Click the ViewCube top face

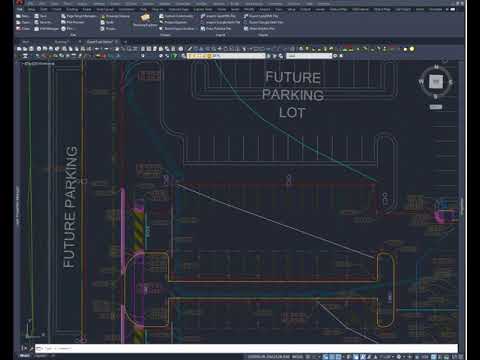coord(436,82)
